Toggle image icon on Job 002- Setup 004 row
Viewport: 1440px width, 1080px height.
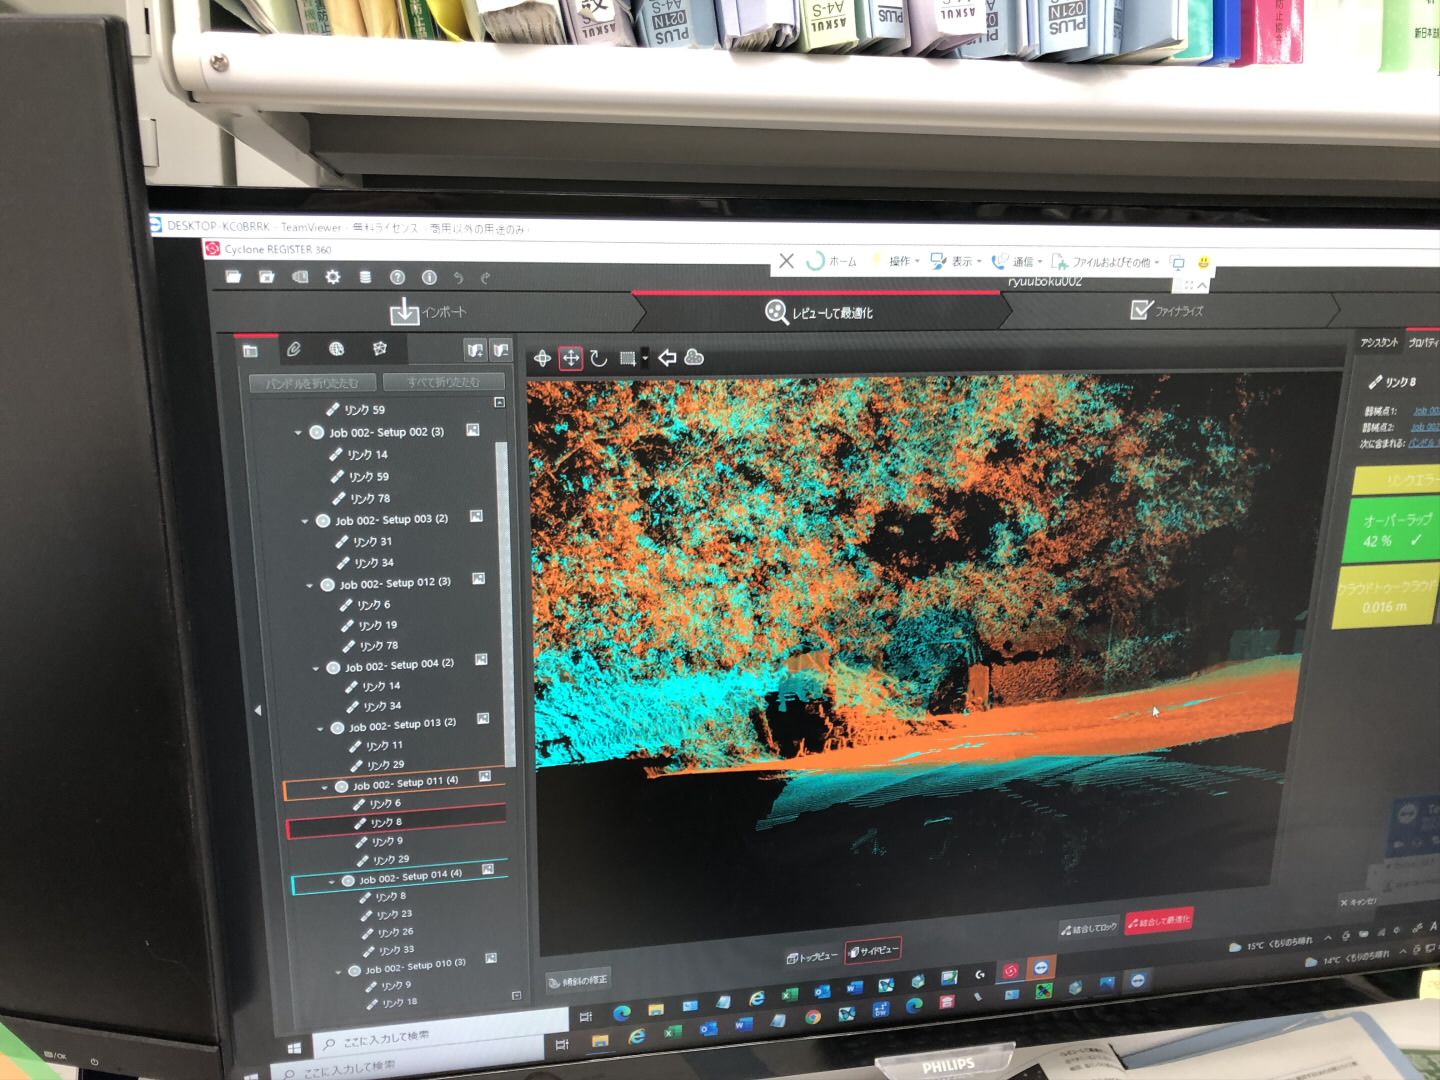481,660
